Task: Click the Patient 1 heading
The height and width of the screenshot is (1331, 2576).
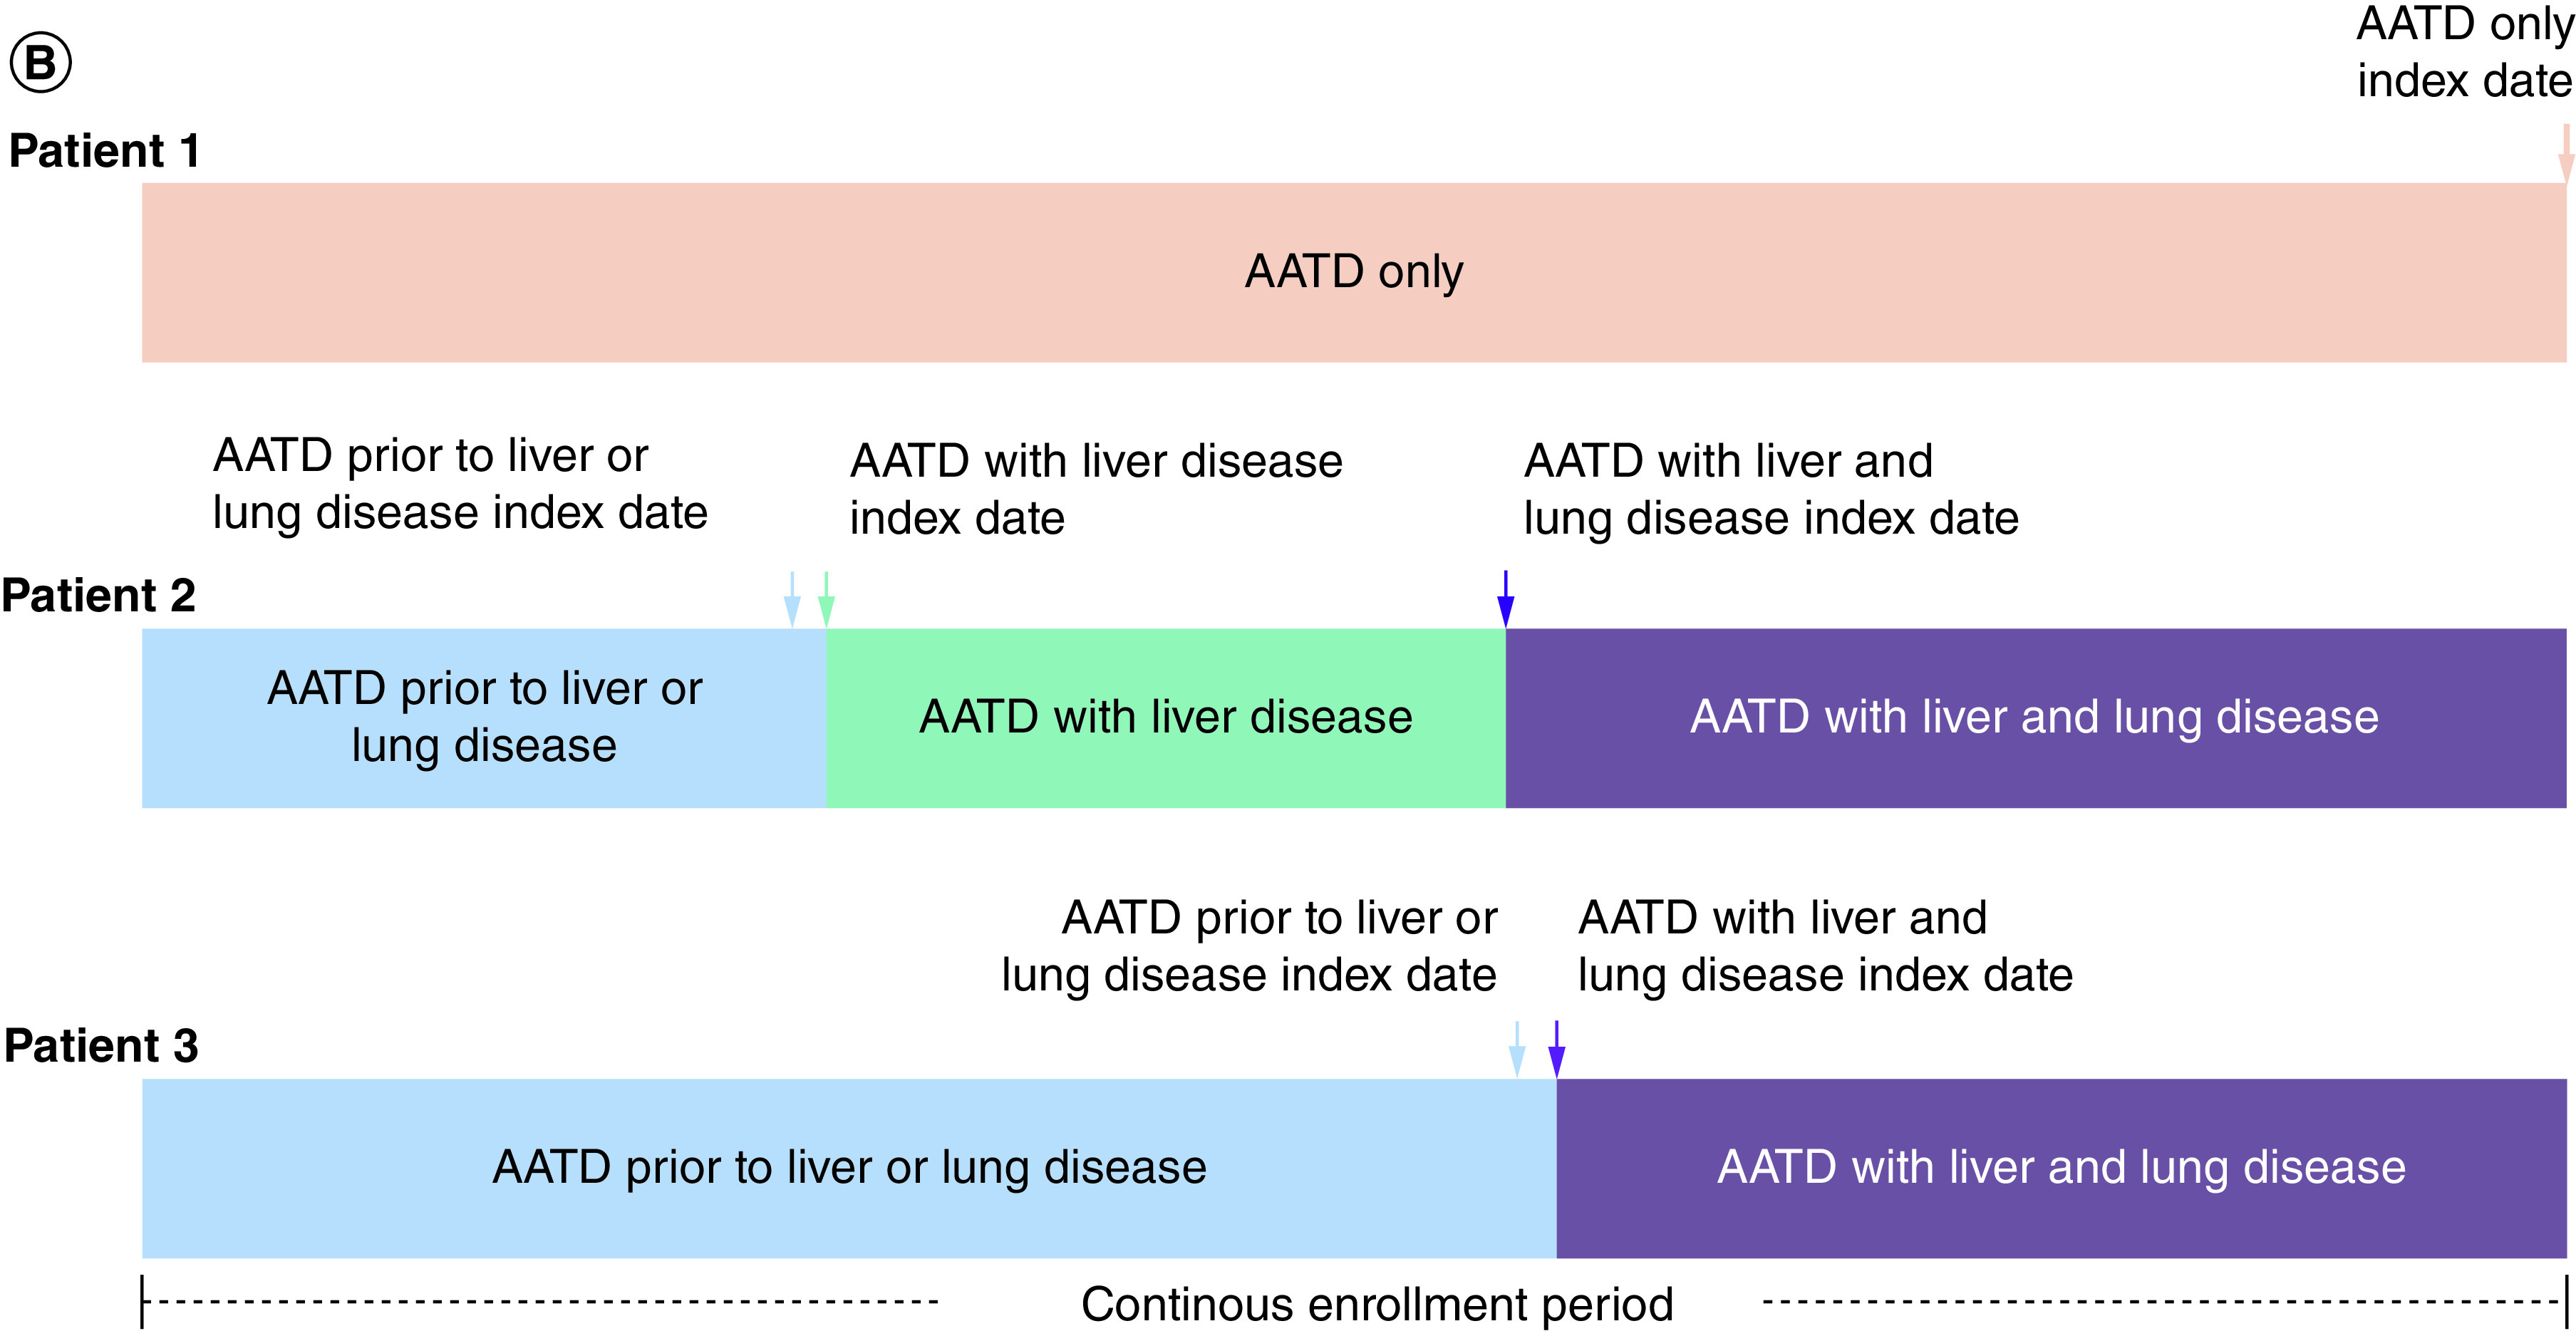Action: [104, 152]
